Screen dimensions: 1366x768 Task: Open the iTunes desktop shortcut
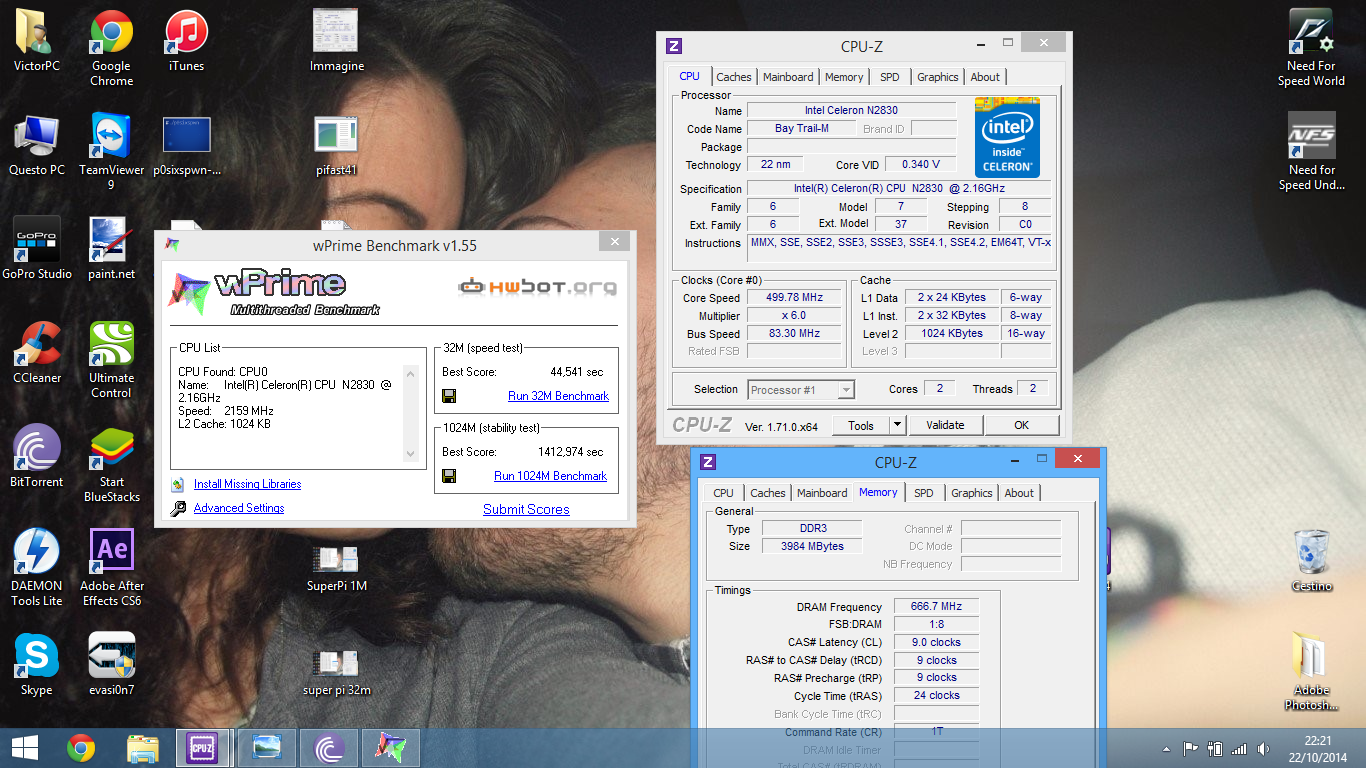coord(186,40)
